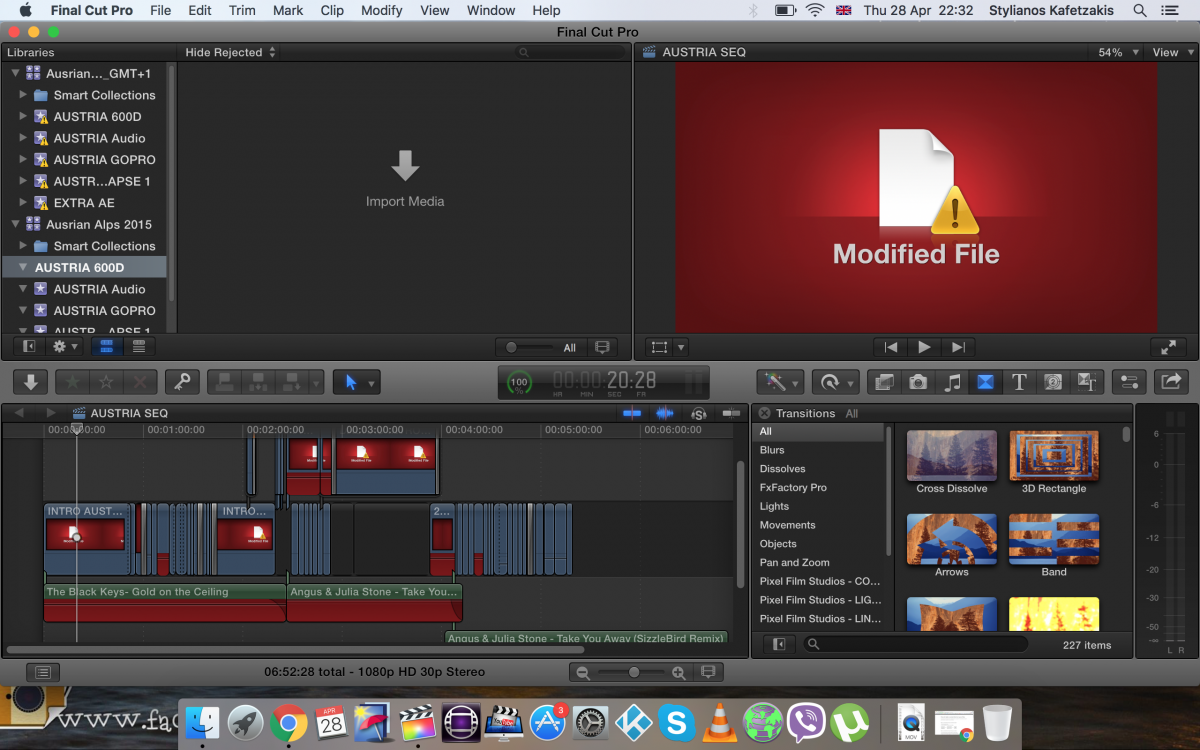Image resolution: width=1200 pixels, height=750 pixels.
Task: Click the Share export button
Action: [x=1171, y=381]
